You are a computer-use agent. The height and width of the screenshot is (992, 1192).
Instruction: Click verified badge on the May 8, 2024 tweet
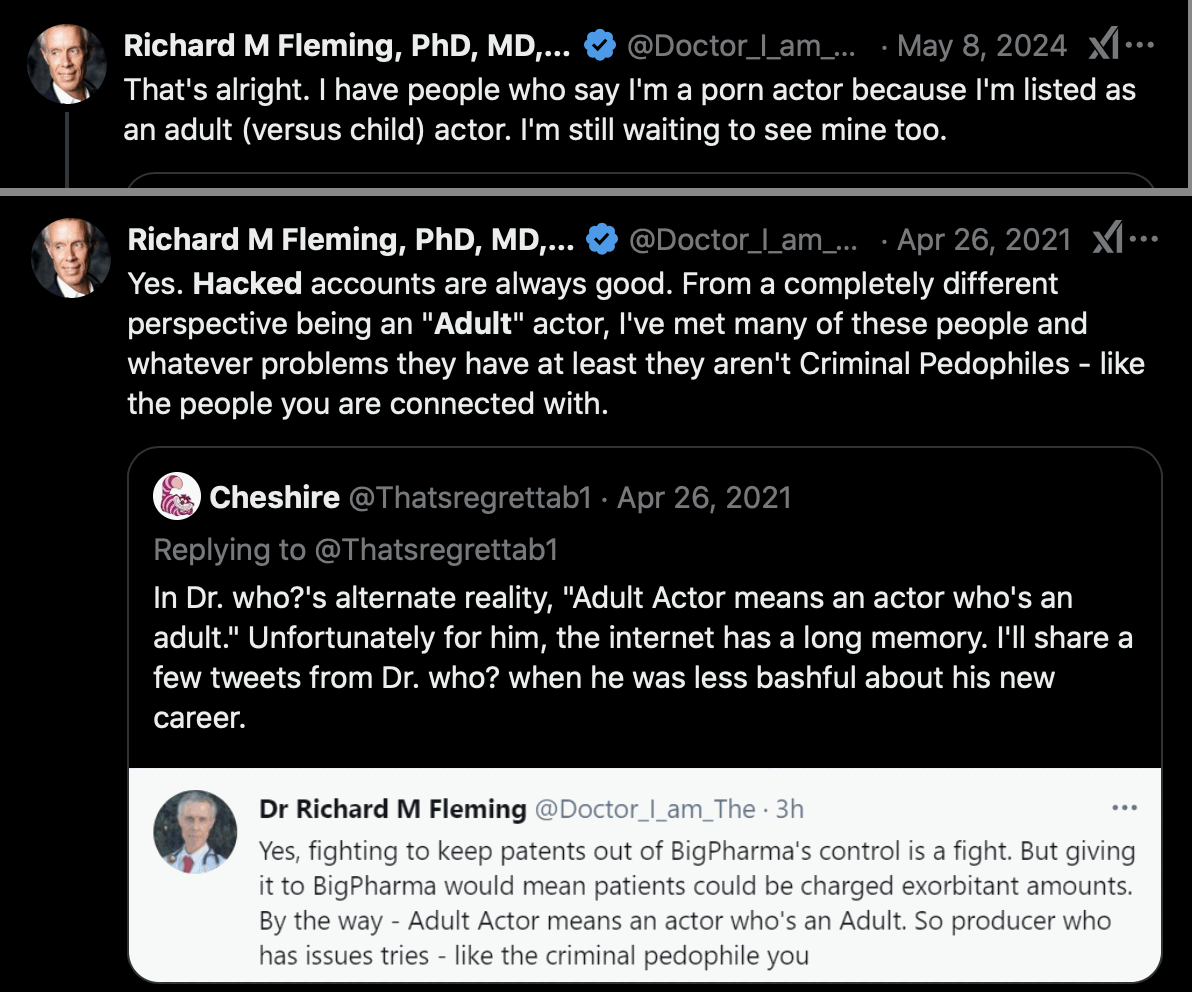[x=598, y=46]
